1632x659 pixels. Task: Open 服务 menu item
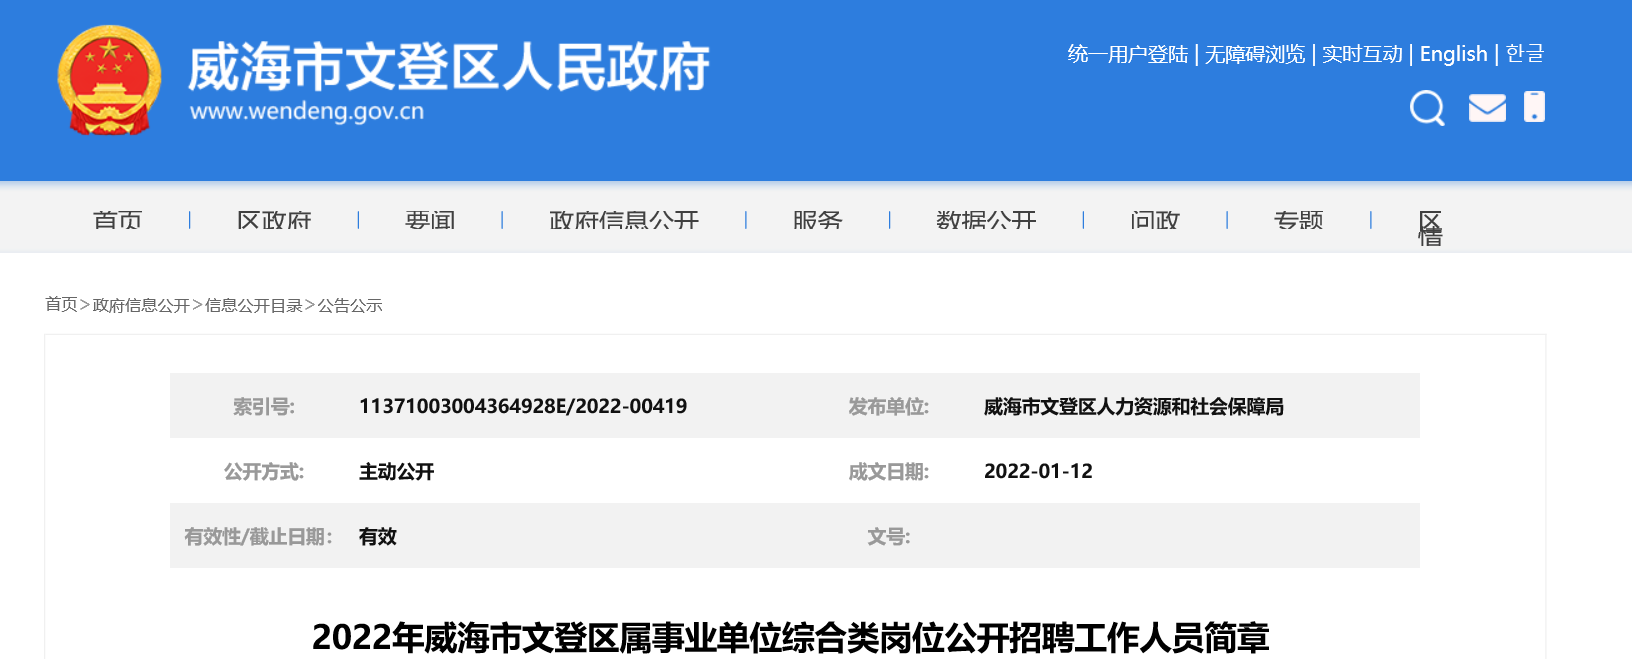tap(818, 220)
